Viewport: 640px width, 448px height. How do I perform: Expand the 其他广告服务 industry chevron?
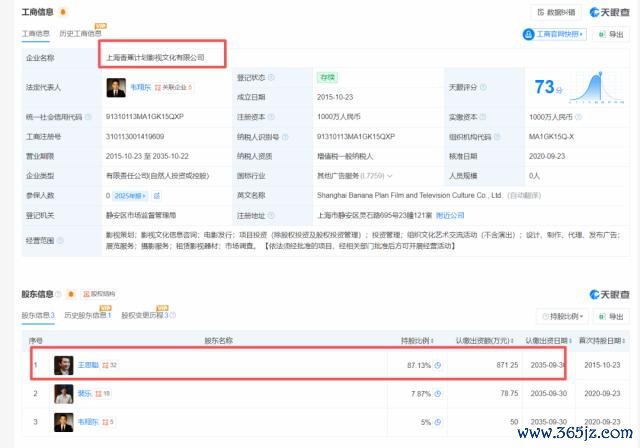pos(389,176)
